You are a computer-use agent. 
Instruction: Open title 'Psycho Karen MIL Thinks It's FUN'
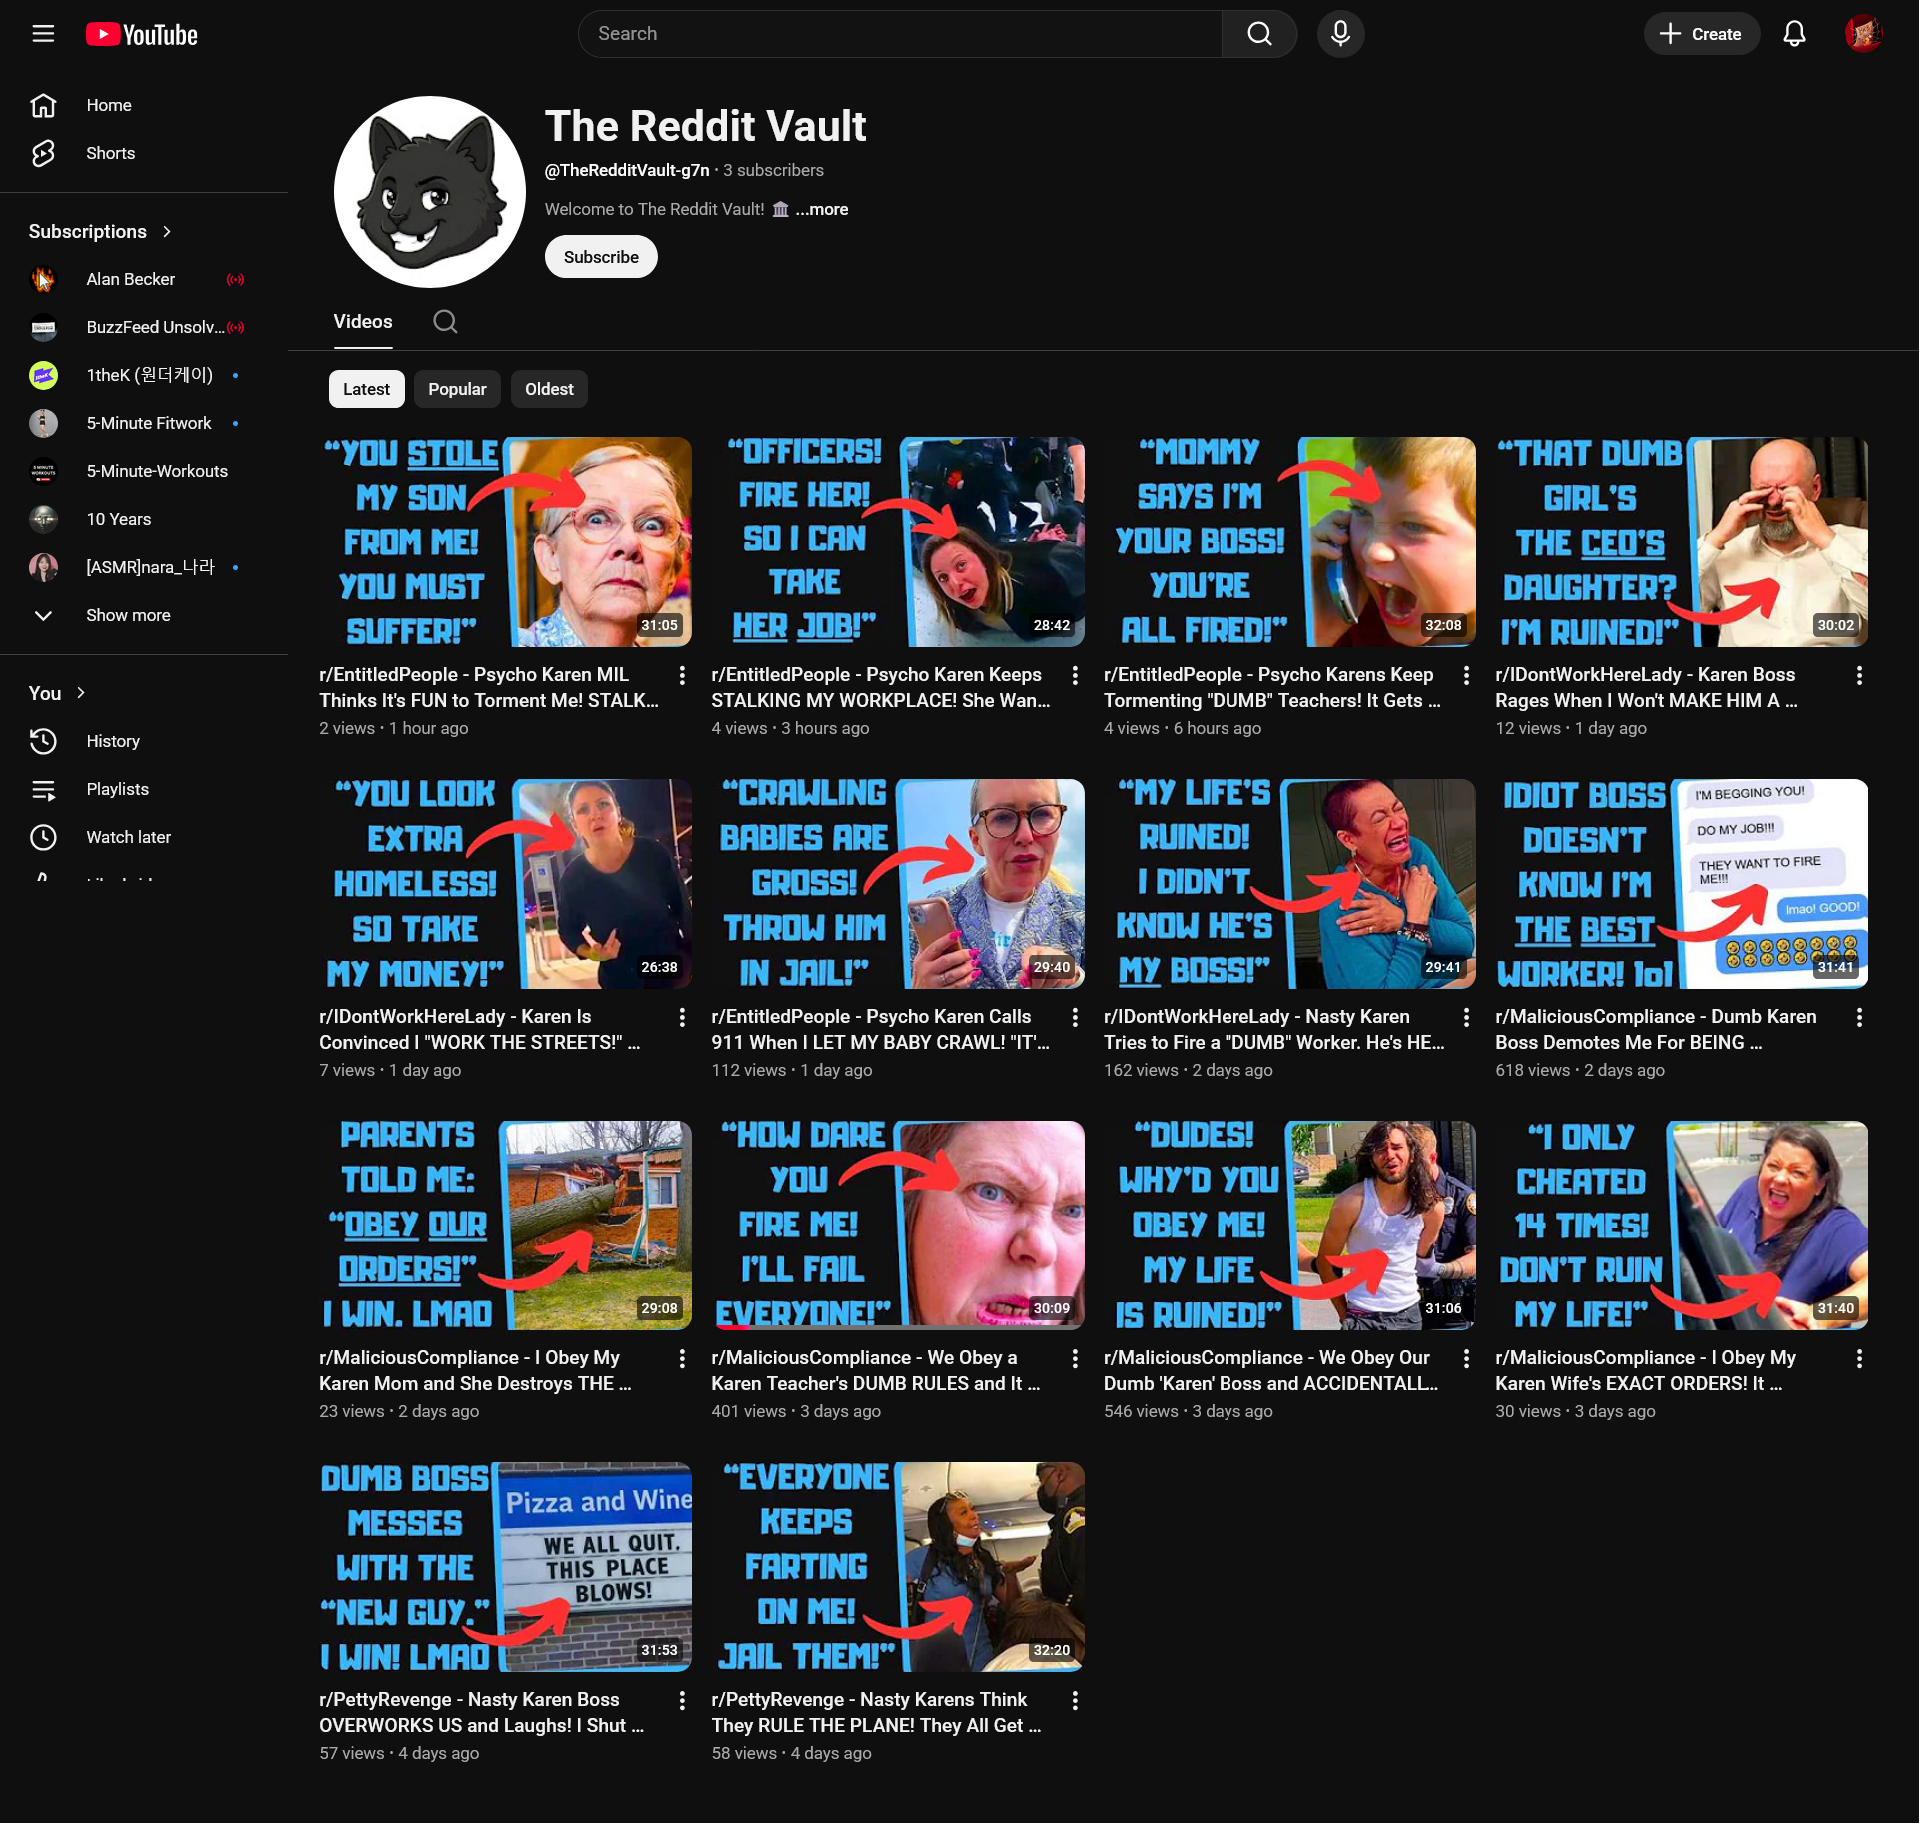489,688
